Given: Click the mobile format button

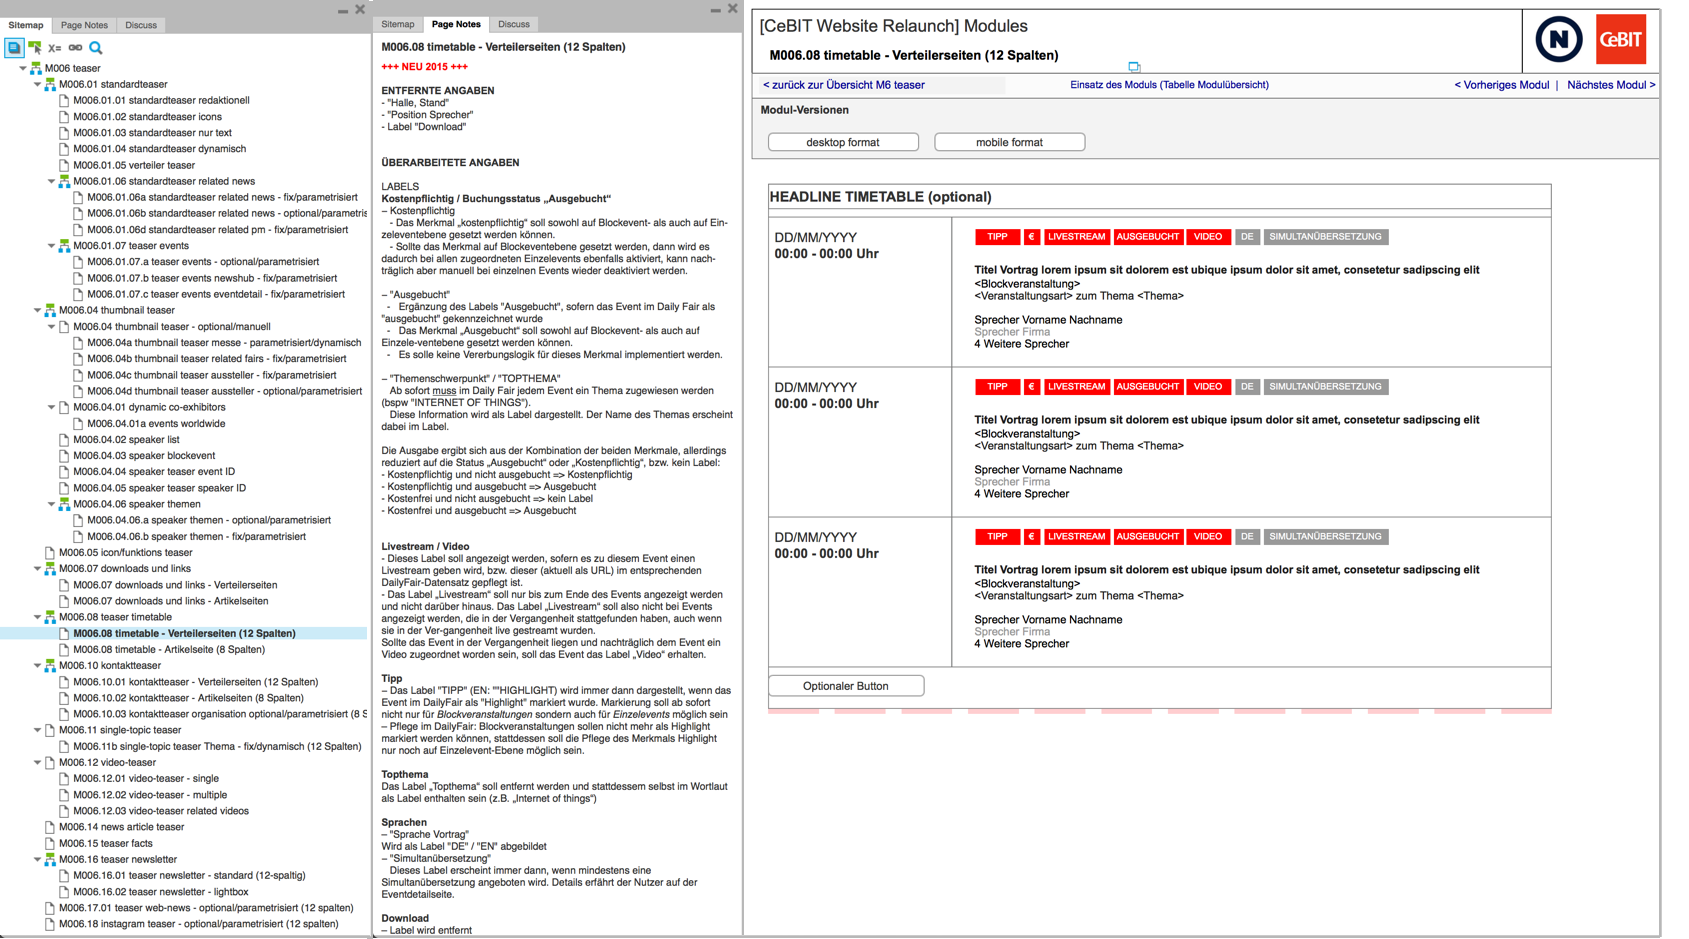Looking at the screenshot, I should (x=1009, y=142).
